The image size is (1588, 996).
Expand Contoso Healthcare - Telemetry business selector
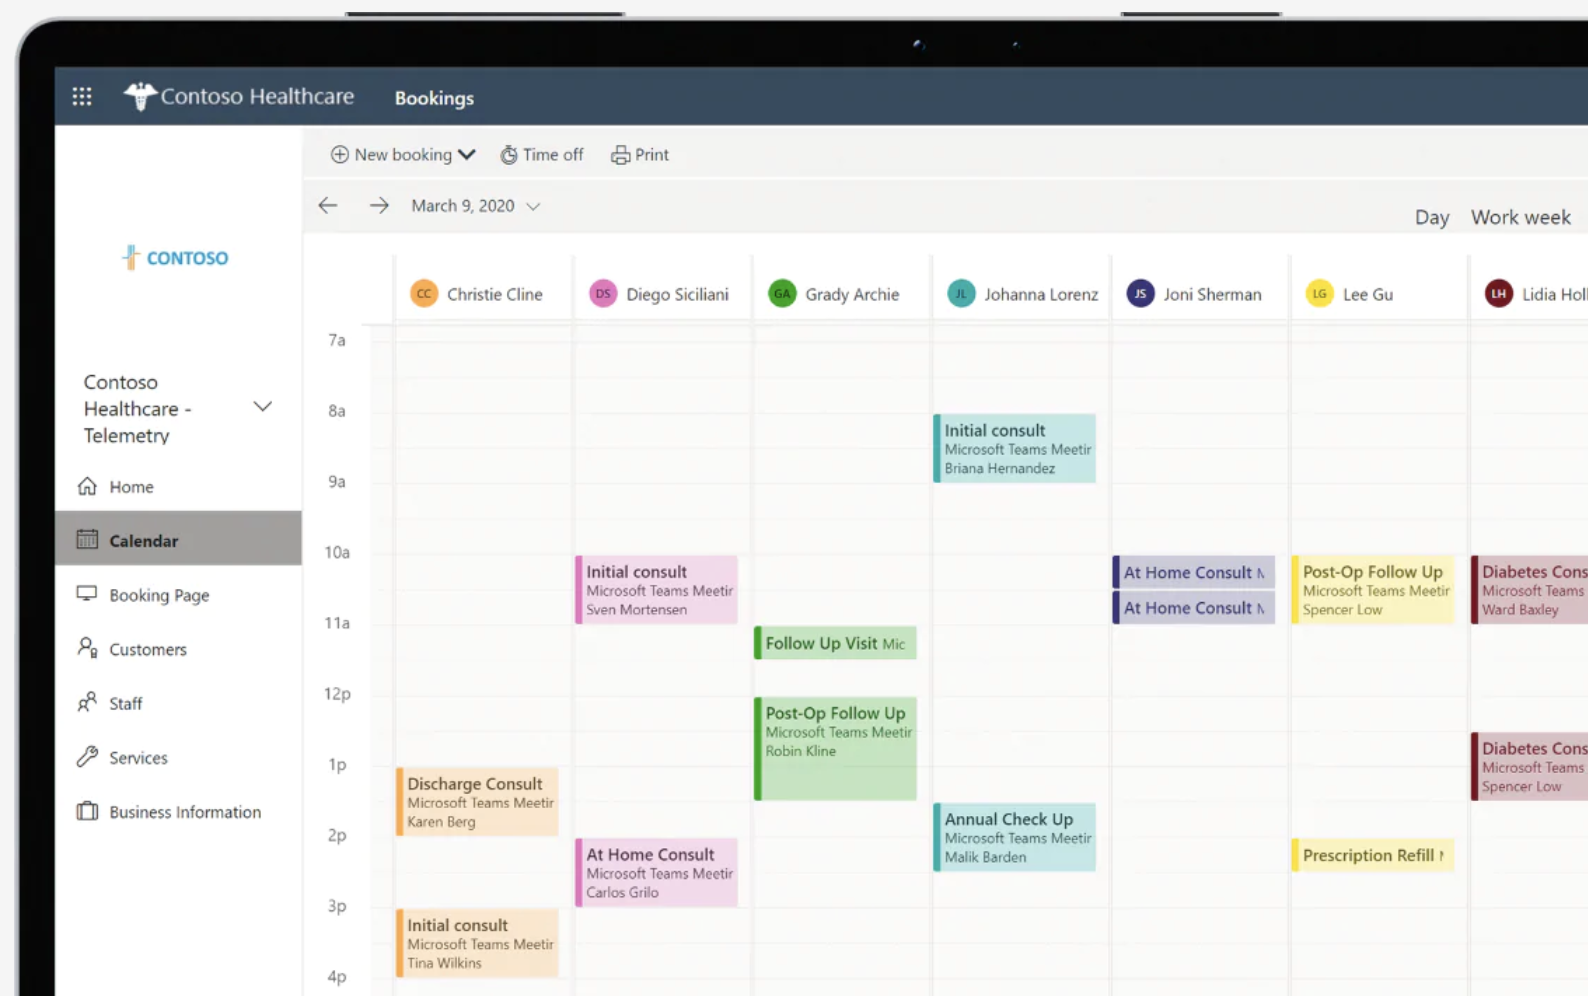263,407
